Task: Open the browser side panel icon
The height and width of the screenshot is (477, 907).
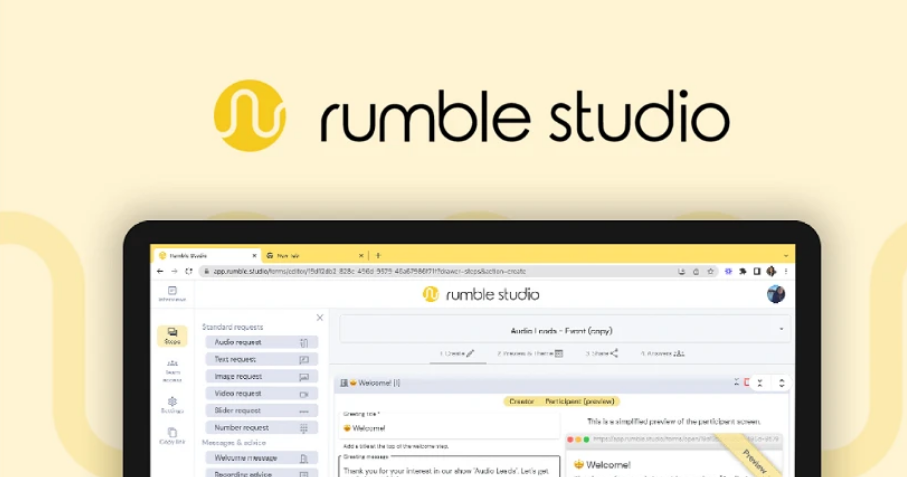Action: pos(757,271)
